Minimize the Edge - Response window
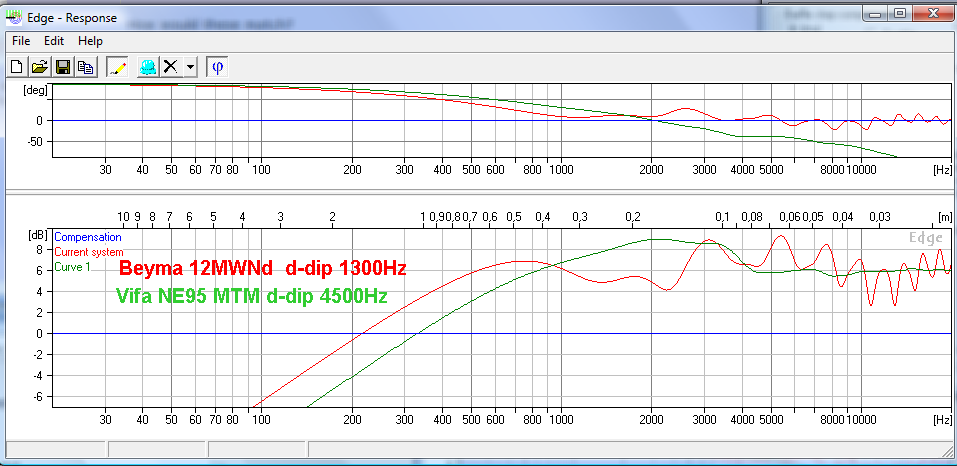This screenshot has width=957, height=466. (x=875, y=13)
